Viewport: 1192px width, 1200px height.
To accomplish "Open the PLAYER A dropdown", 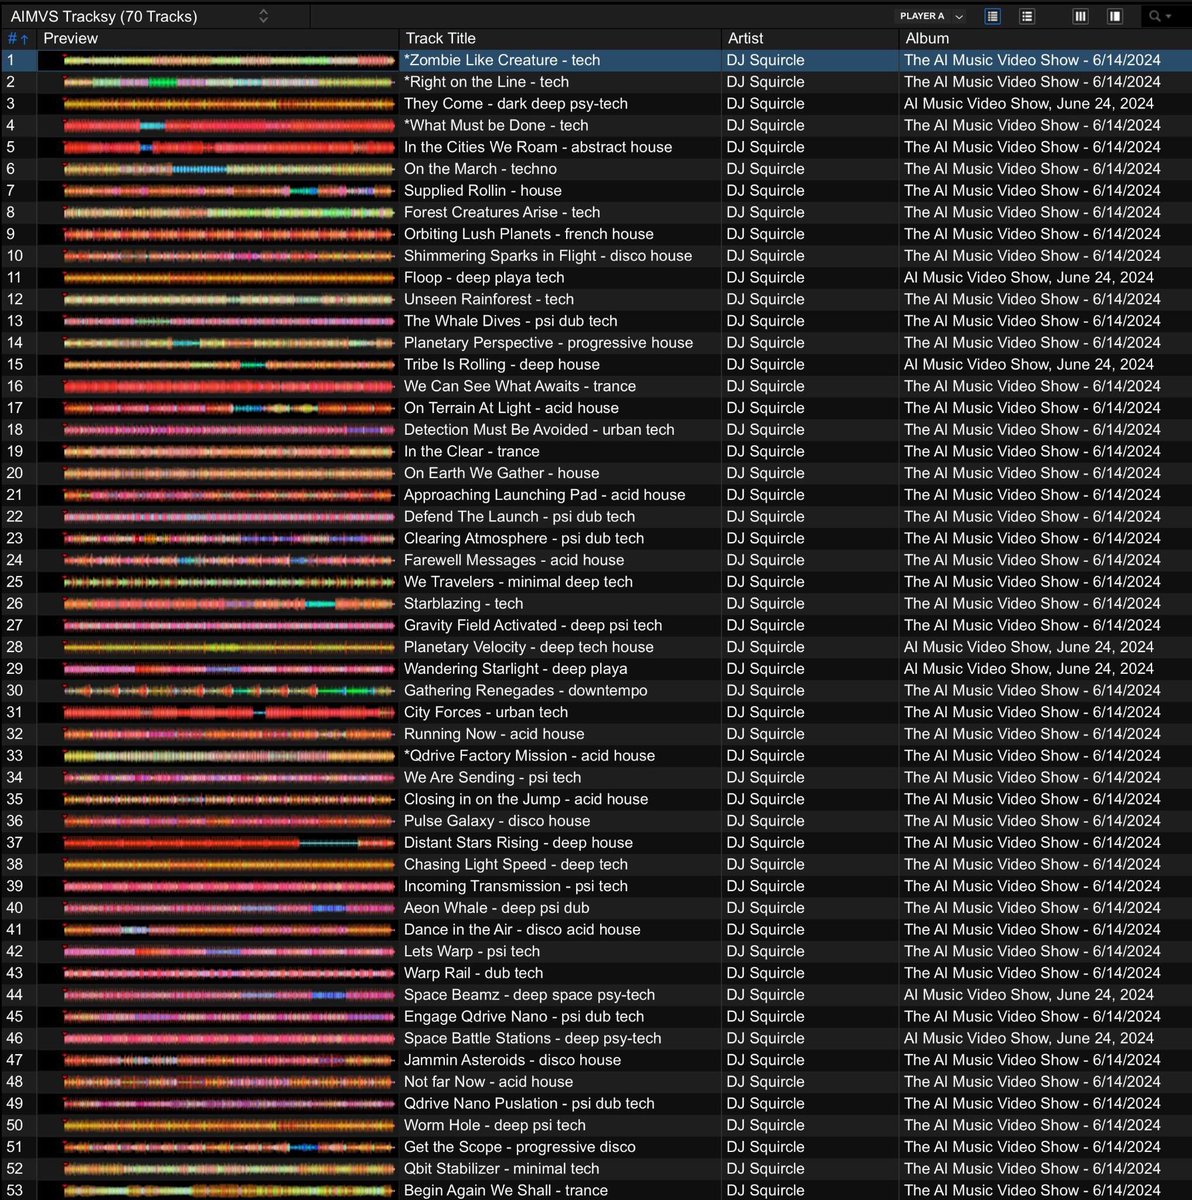I will (x=931, y=16).
